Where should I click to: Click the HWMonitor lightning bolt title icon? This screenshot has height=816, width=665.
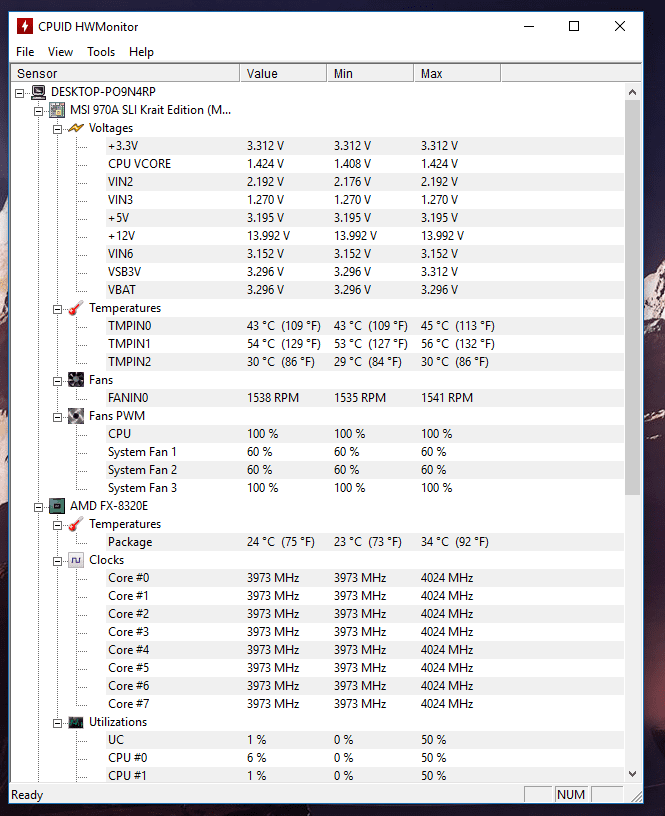(x=24, y=26)
